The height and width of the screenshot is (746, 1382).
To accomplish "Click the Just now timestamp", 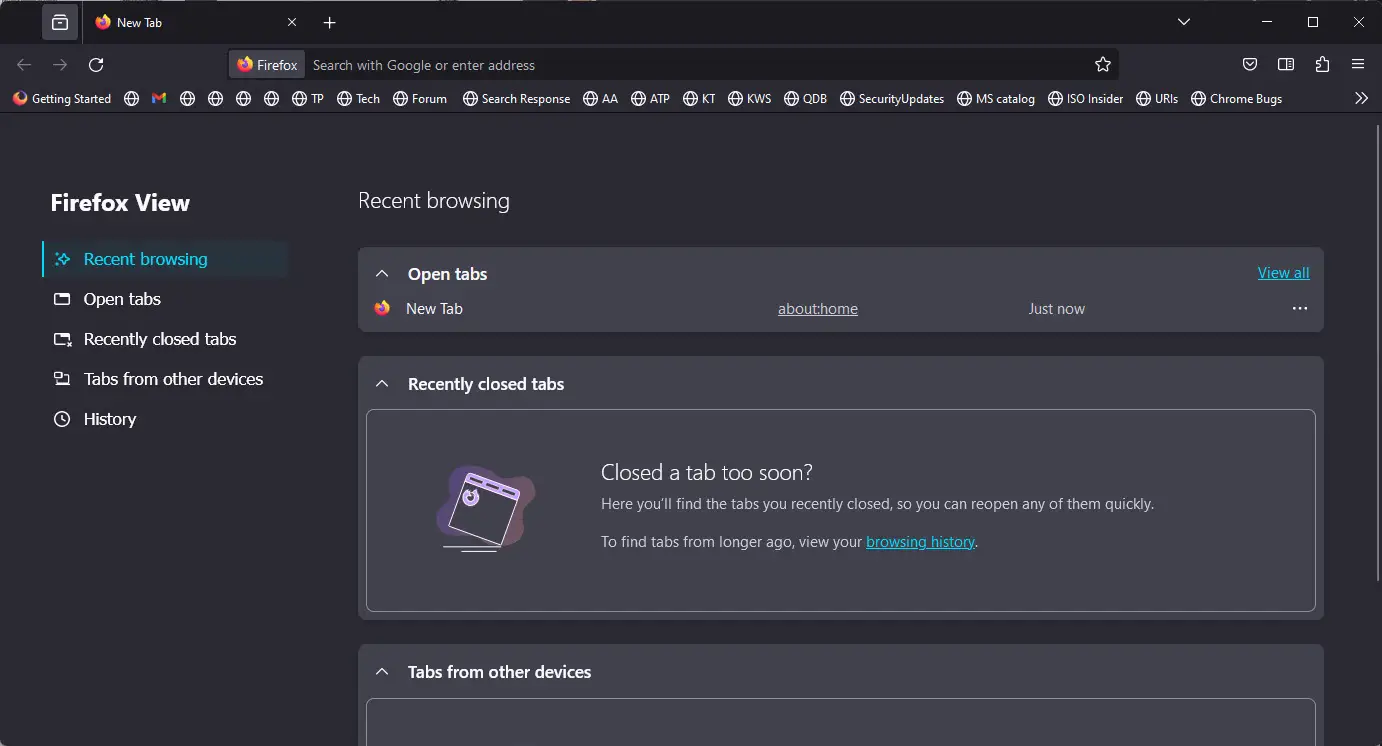I will pyautogui.click(x=1057, y=309).
